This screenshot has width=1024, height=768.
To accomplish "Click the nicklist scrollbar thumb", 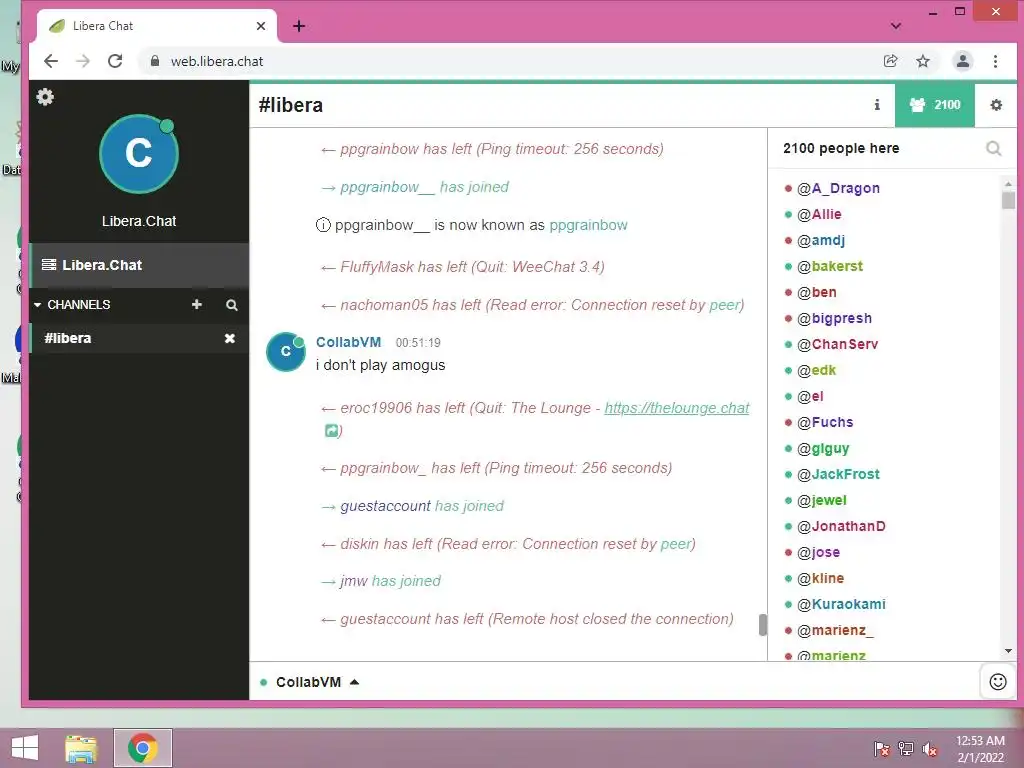I will 1008,198.
